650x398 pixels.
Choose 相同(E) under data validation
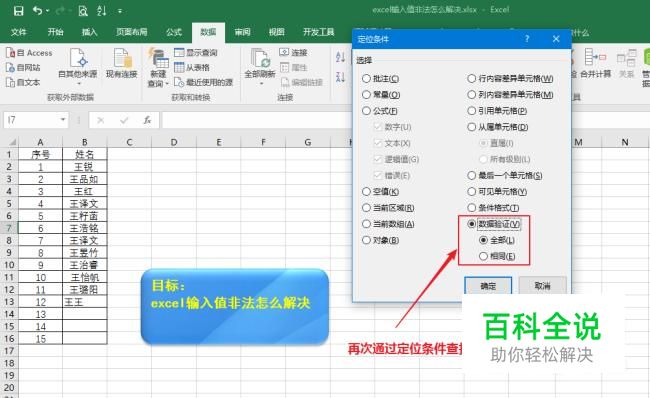[497, 256]
